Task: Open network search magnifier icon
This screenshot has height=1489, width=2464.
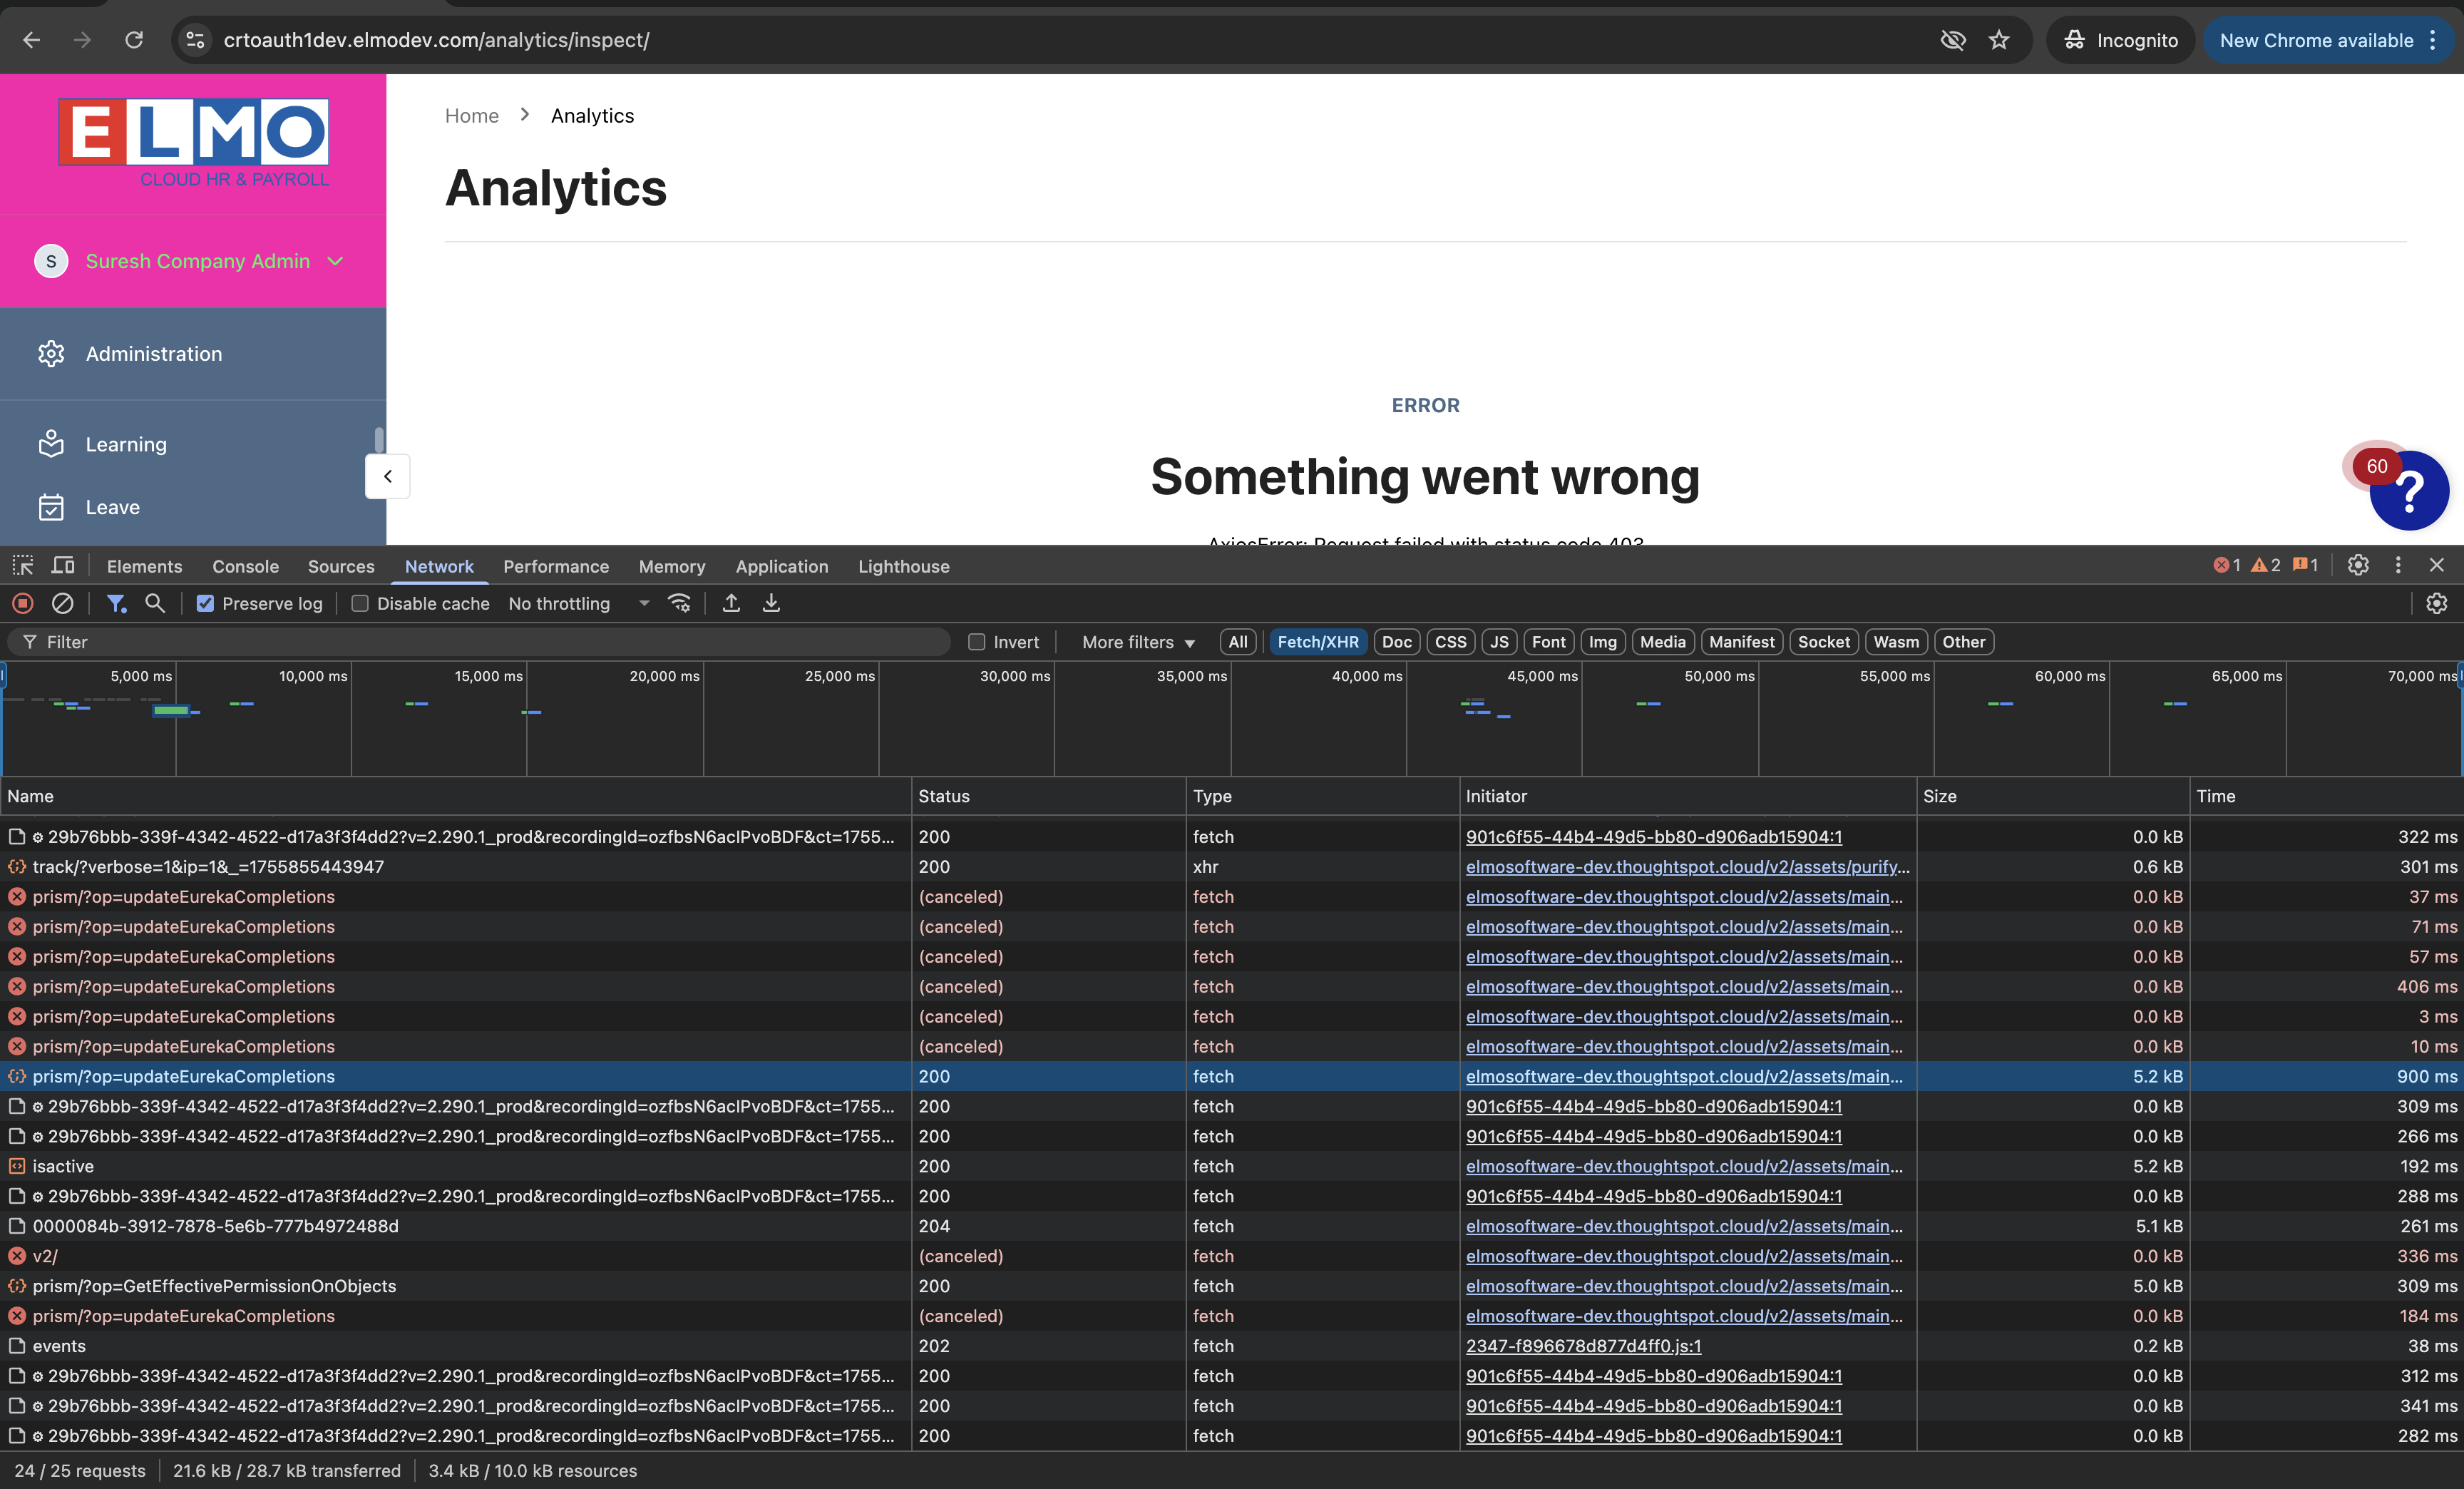Action: 155,603
